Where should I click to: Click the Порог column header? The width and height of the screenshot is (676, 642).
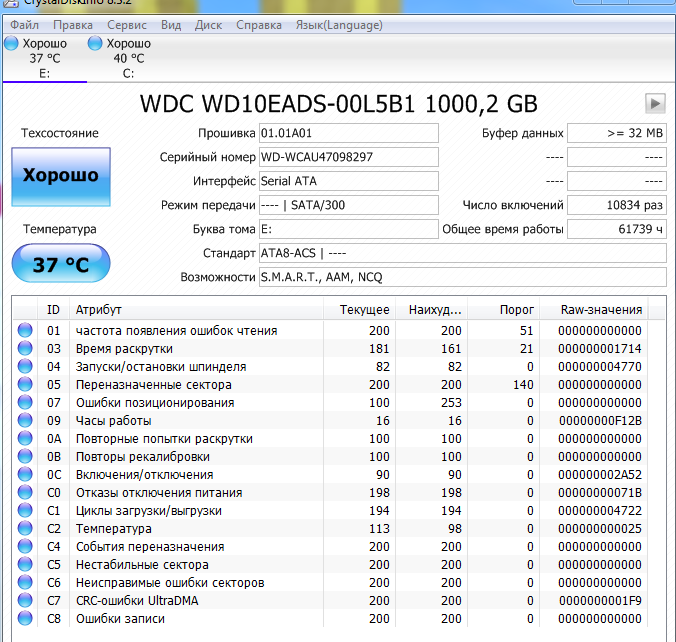click(504, 310)
